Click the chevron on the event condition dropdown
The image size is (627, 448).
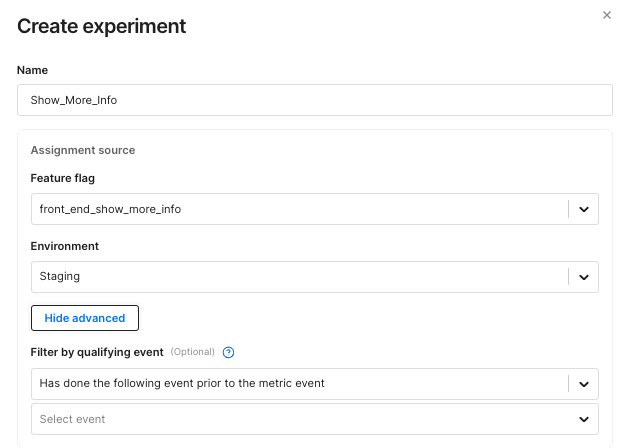(x=584, y=383)
